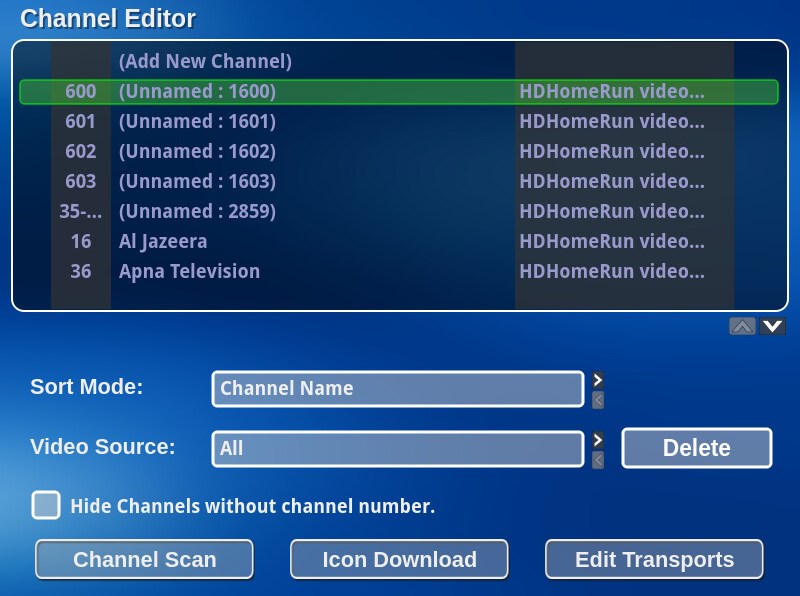Open Icon Download
This screenshot has height=596, width=800.
click(399, 559)
